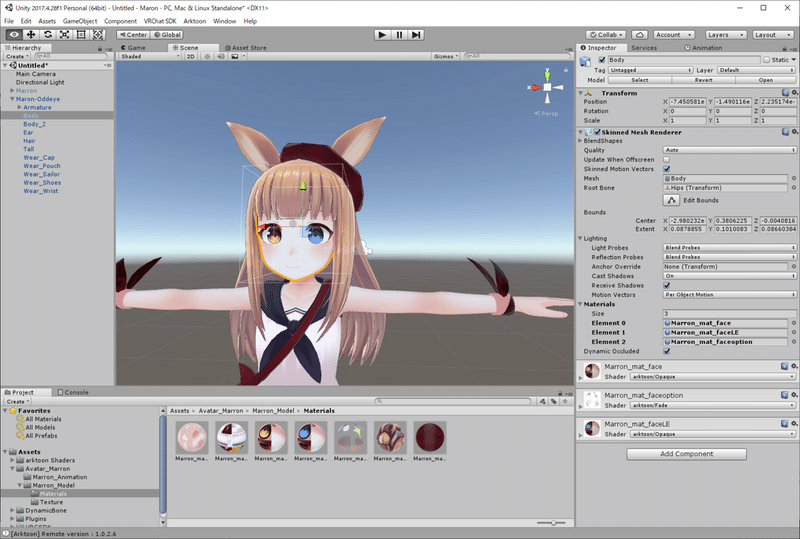Open the Layout dropdown
This screenshot has height=539, width=800.
point(772,35)
